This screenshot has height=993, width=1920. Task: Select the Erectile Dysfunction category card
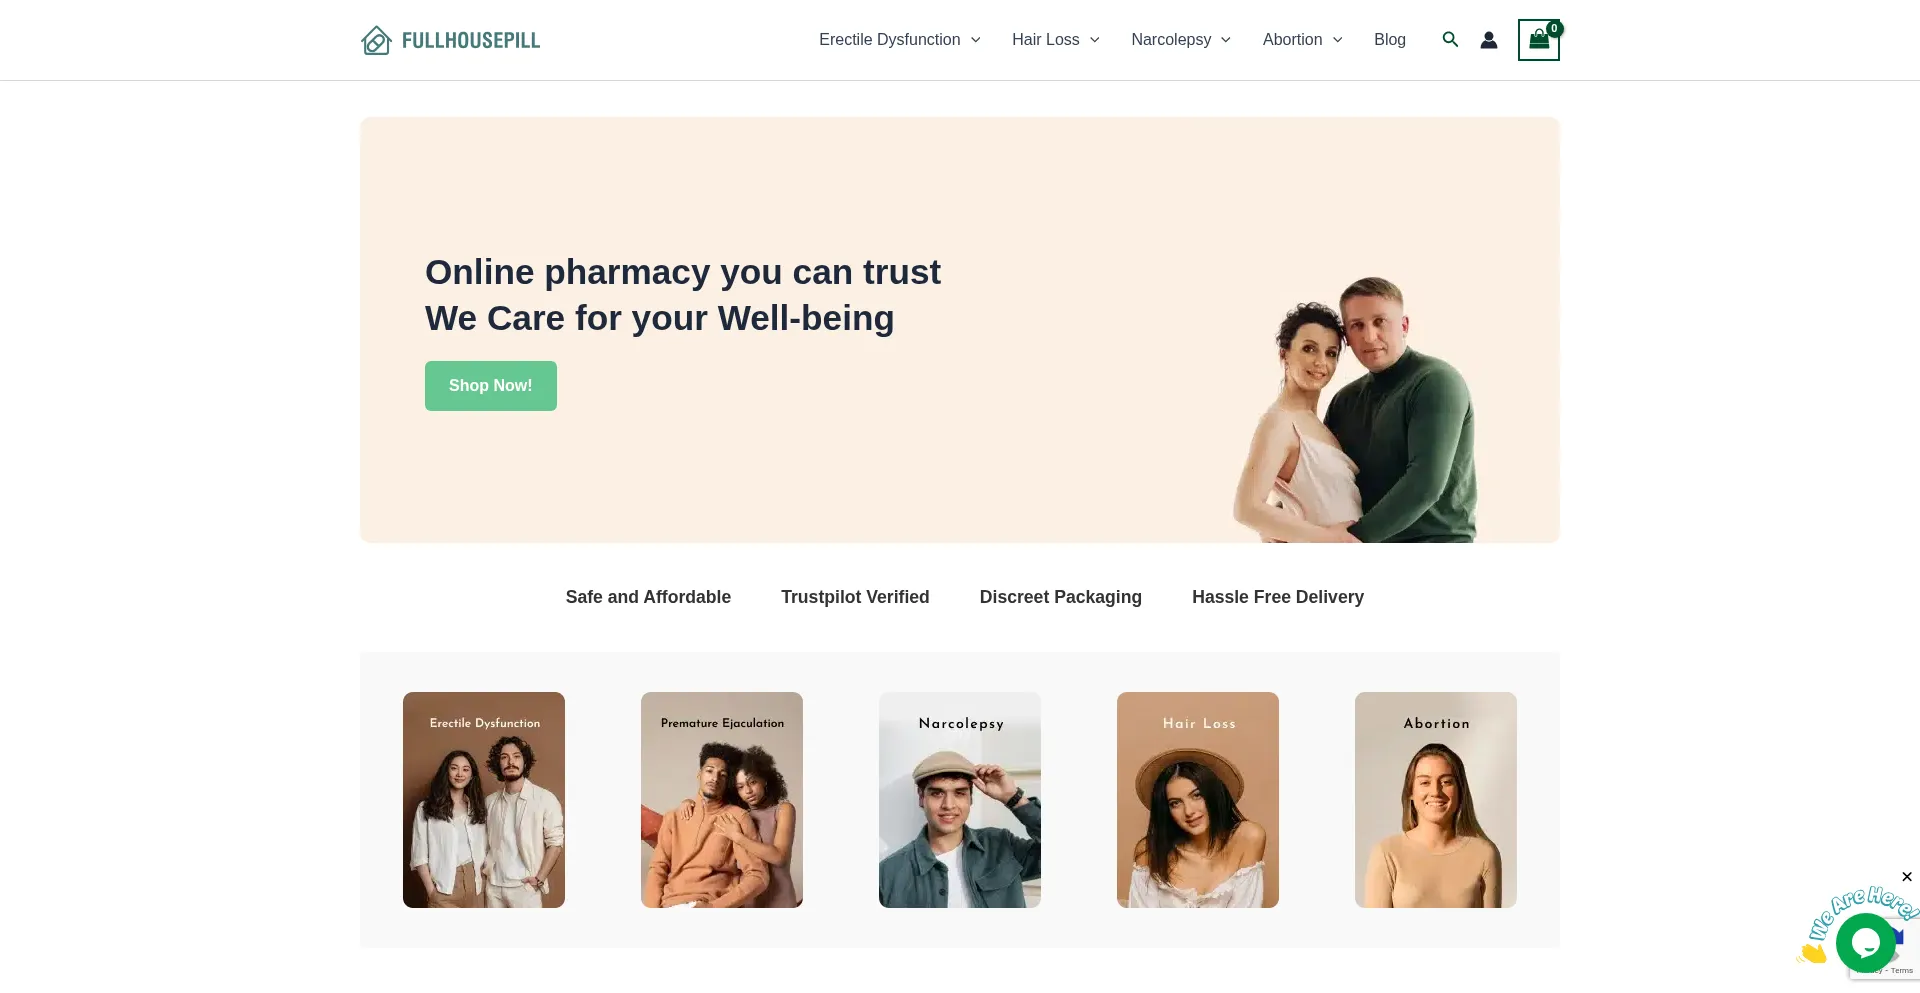(x=484, y=800)
